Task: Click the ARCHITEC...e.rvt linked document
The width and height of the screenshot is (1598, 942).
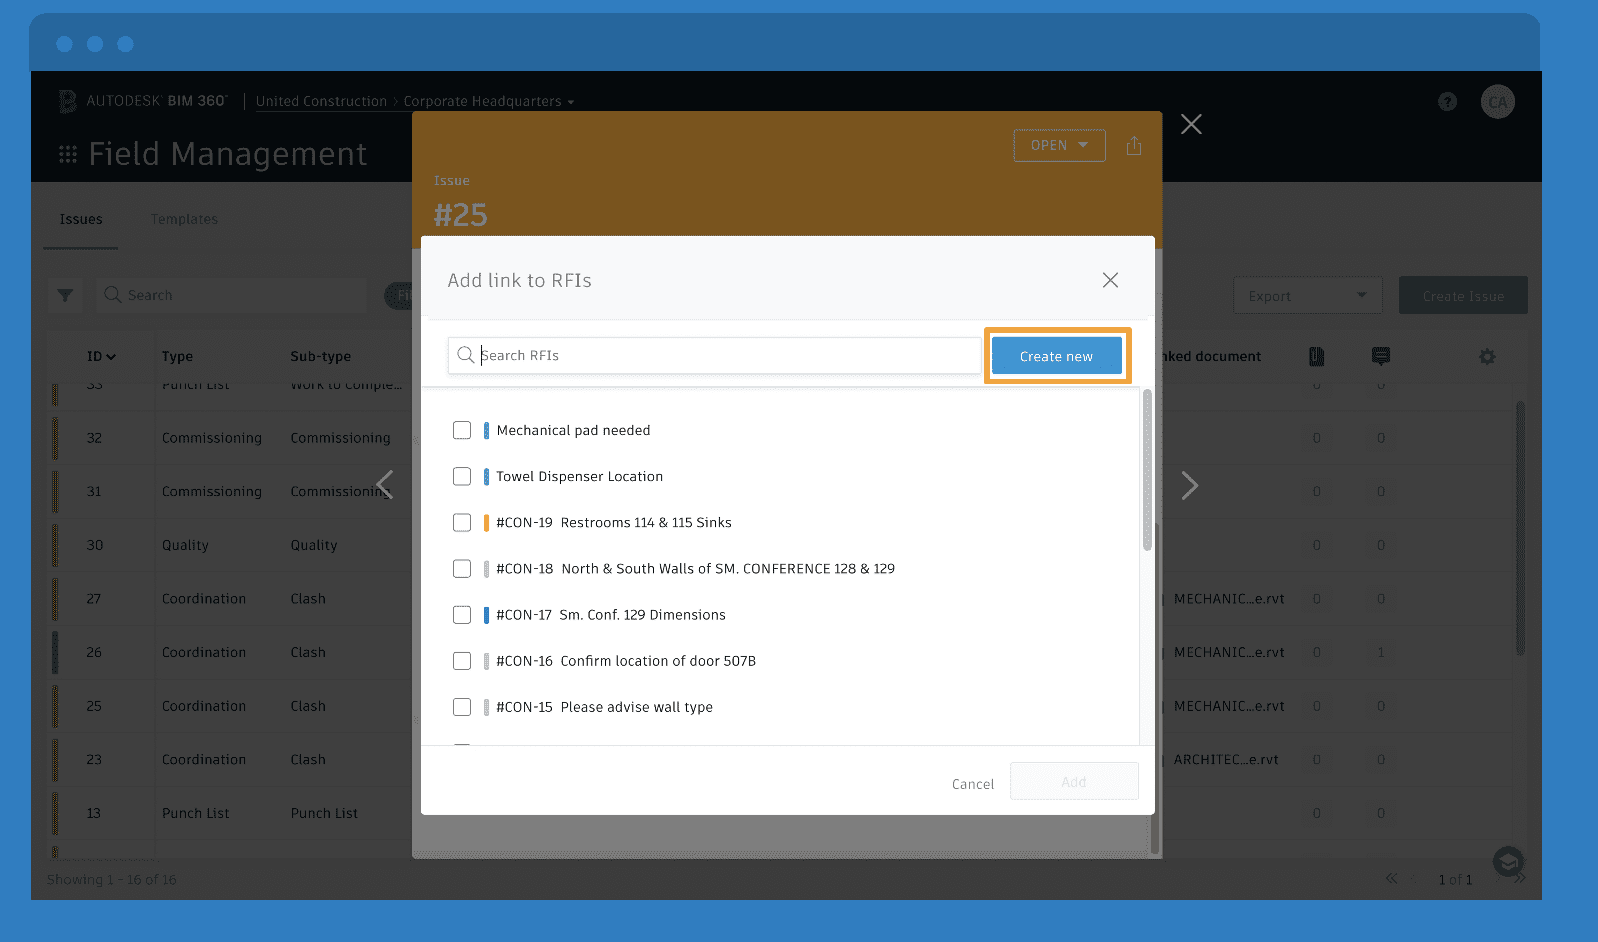Action: pos(1226,759)
